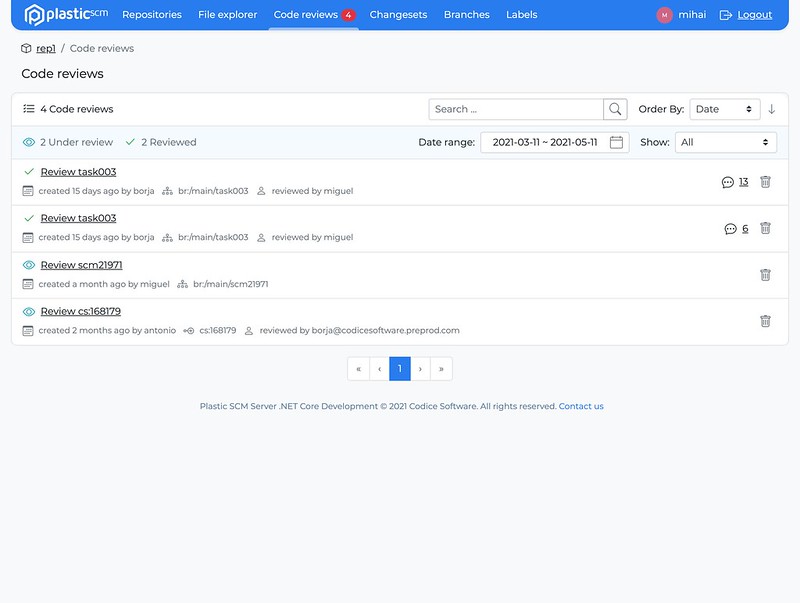The height and width of the screenshot is (603, 800).
Task: Switch to the Branches section
Action: click(x=466, y=14)
